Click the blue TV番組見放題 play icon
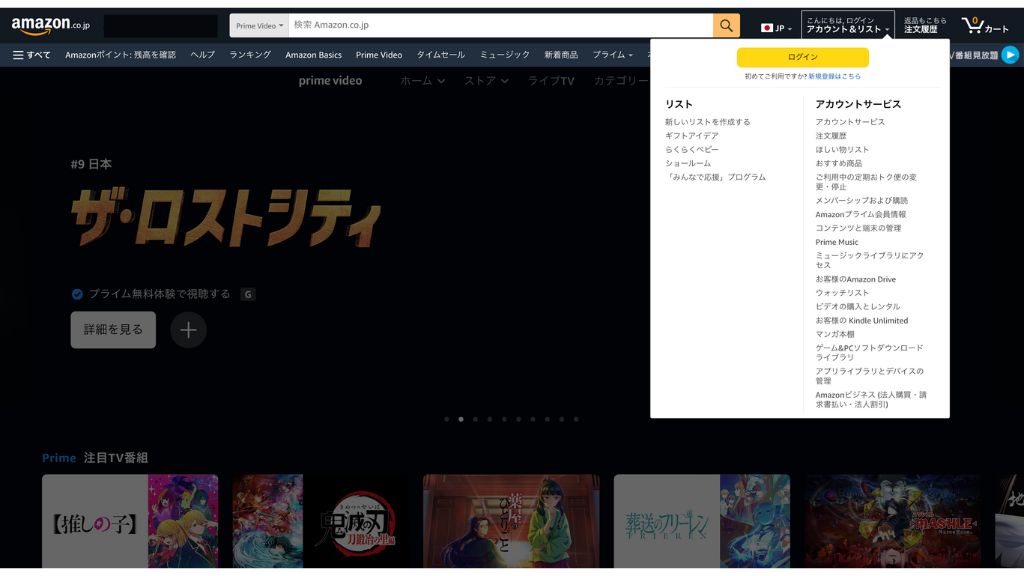The height and width of the screenshot is (576, 1024). coord(1009,55)
